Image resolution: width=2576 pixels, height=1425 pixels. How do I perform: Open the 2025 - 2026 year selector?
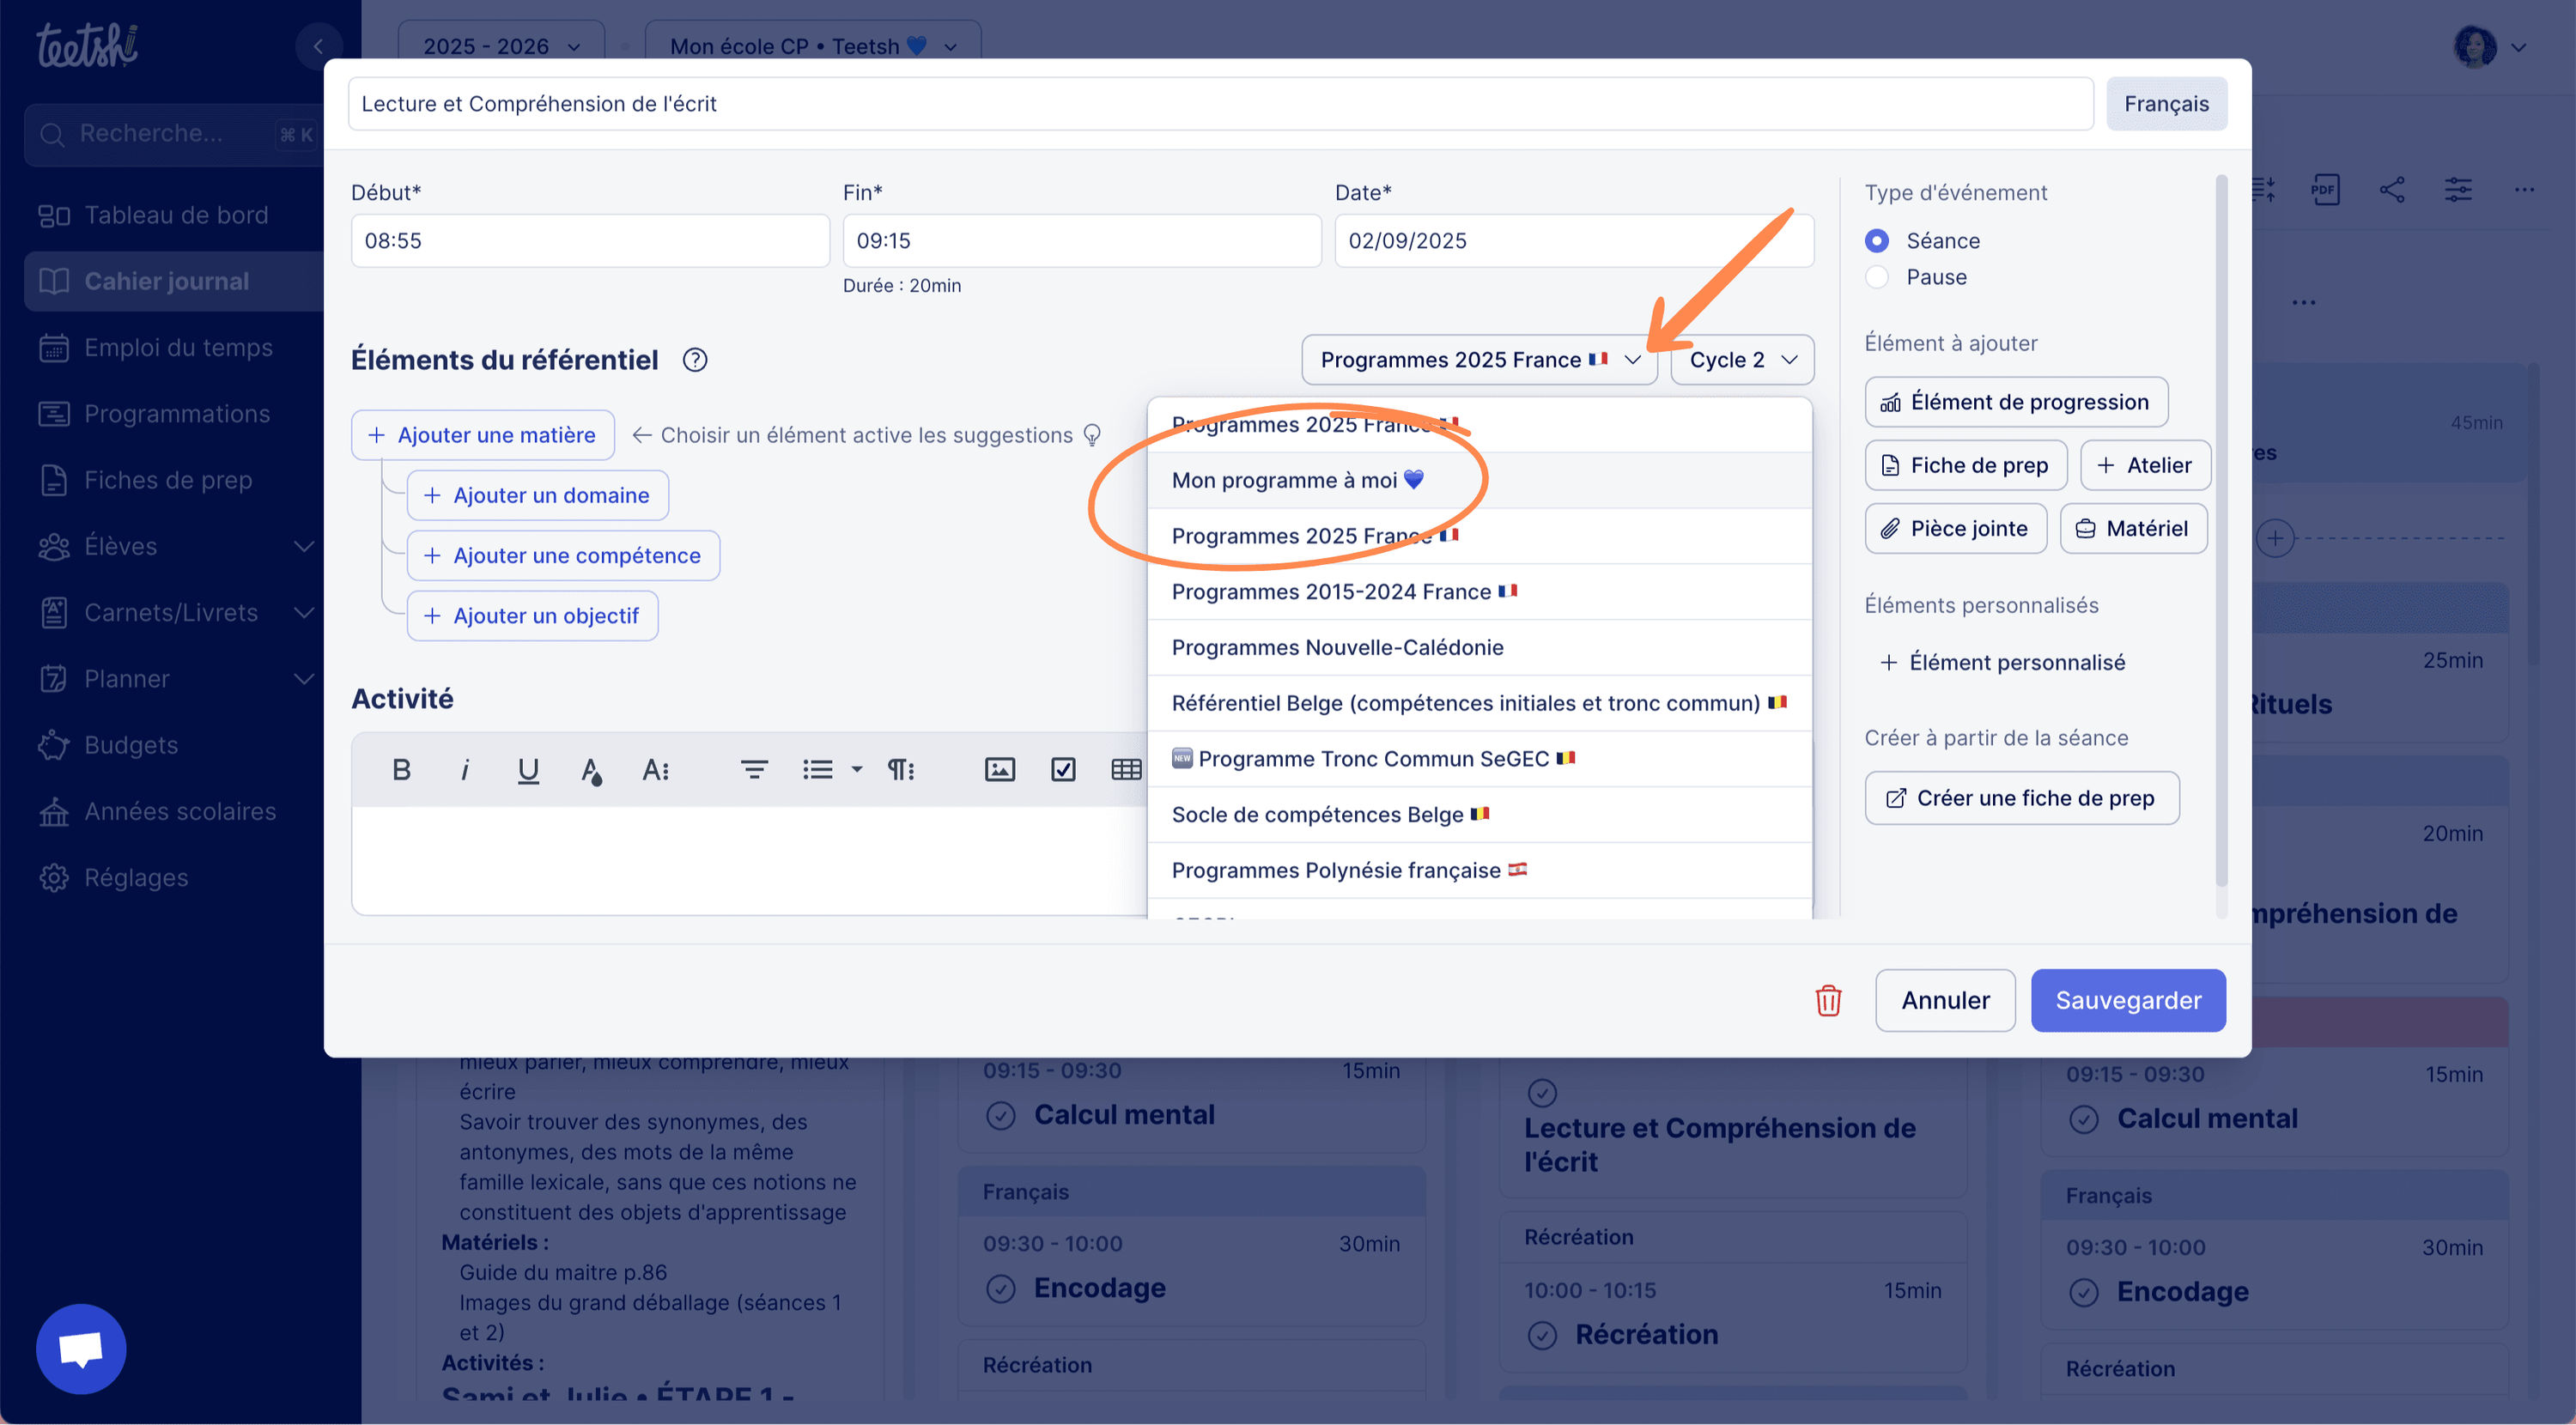click(x=501, y=46)
